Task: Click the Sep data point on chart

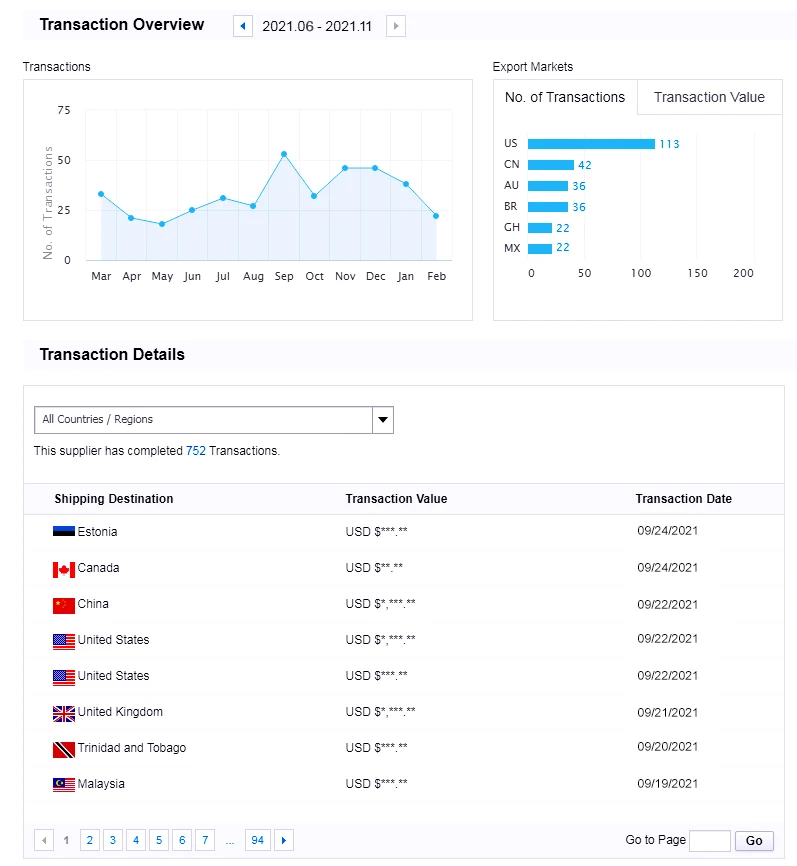Action: 284,154
